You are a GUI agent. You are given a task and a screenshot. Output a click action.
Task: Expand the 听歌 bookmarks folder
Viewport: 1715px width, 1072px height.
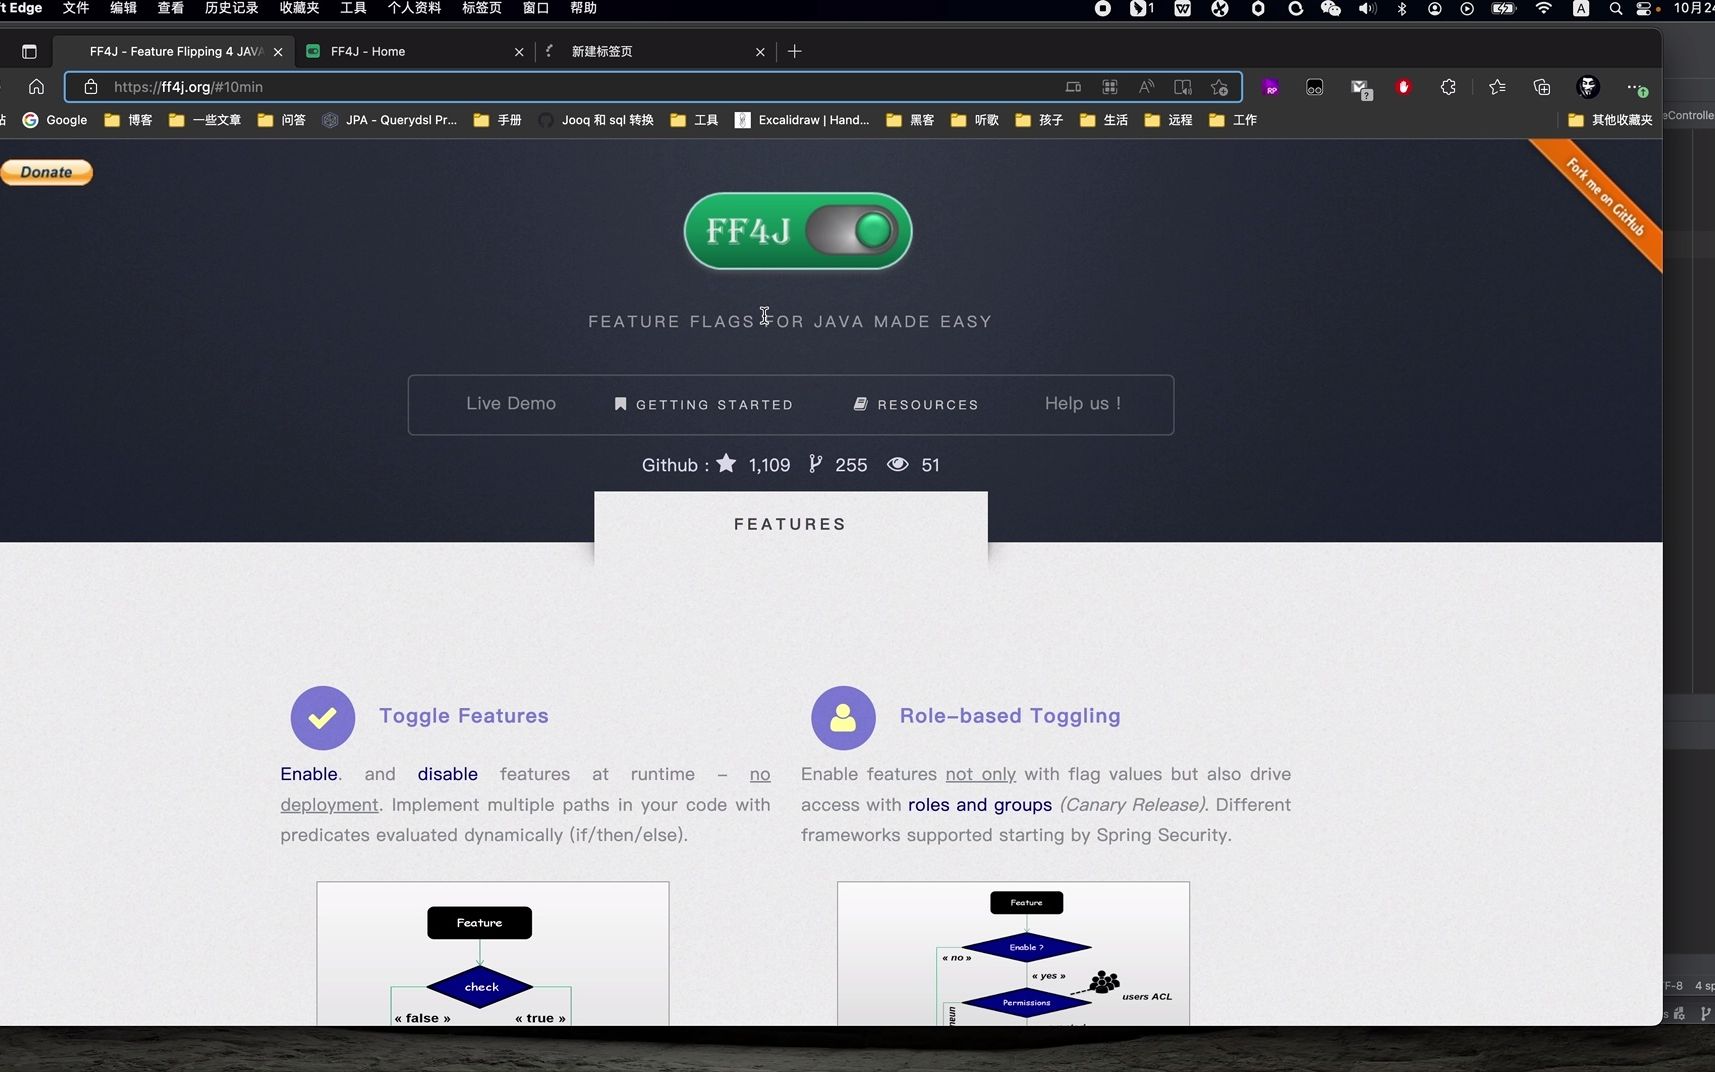tap(975, 120)
